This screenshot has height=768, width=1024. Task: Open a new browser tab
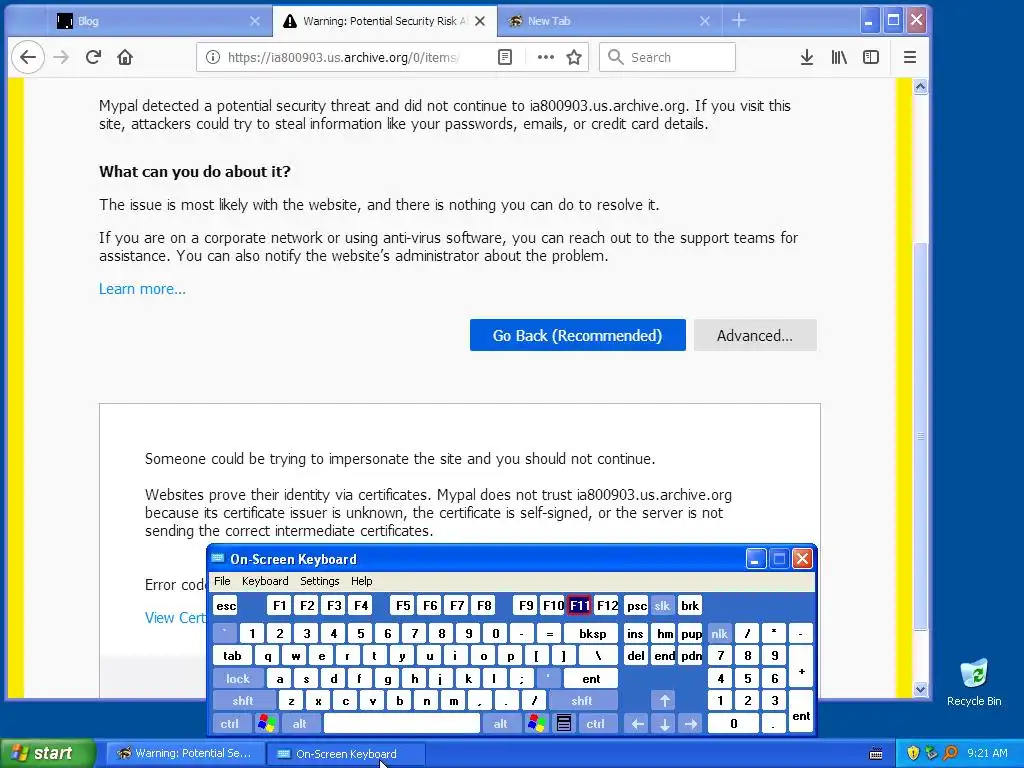739,21
